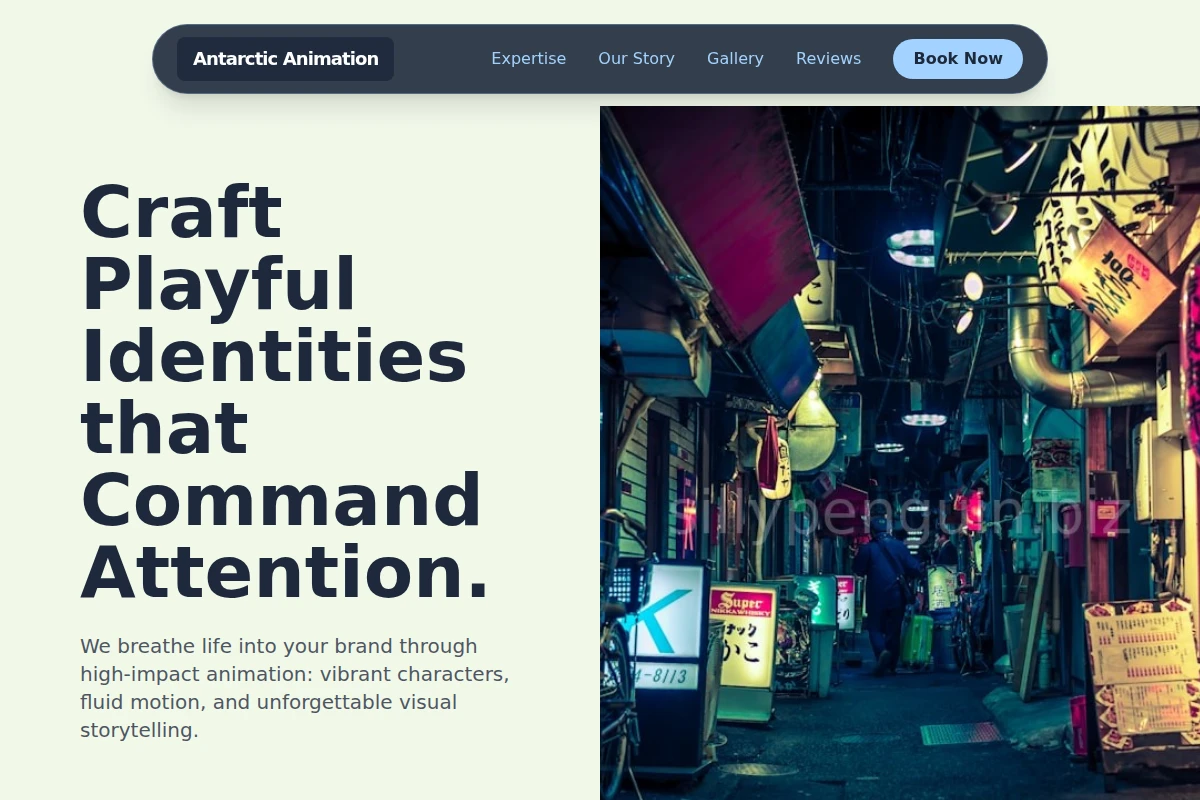Image resolution: width=1200 pixels, height=800 pixels.
Task: Go to the Our Story page
Action: coord(636,59)
